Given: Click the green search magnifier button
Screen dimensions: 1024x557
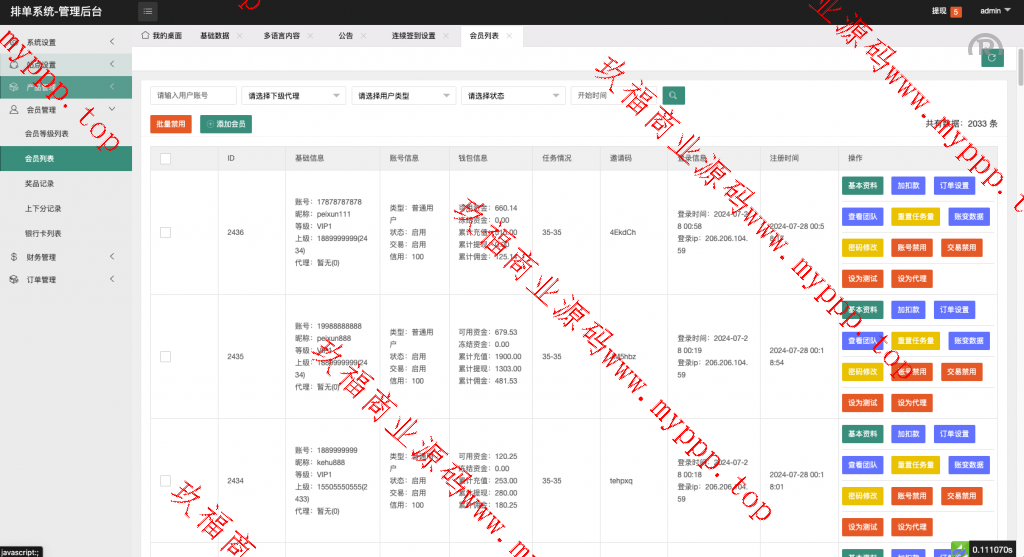Looking at the screenshot, I should point(674,95).
